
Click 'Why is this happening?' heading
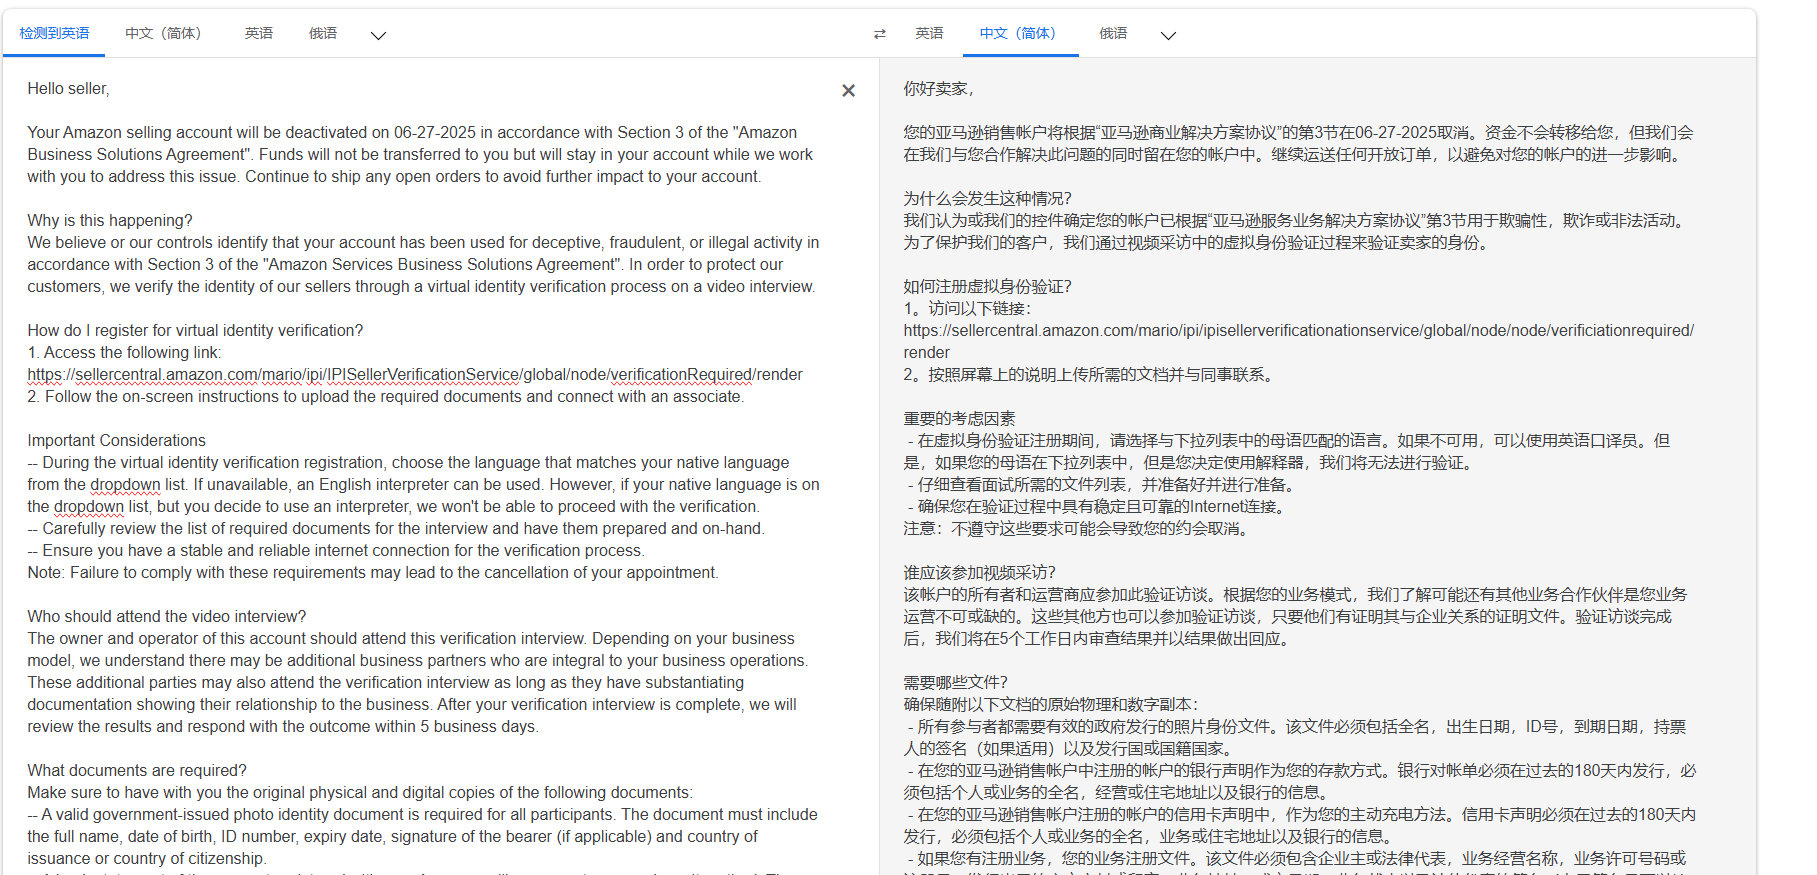110,221
